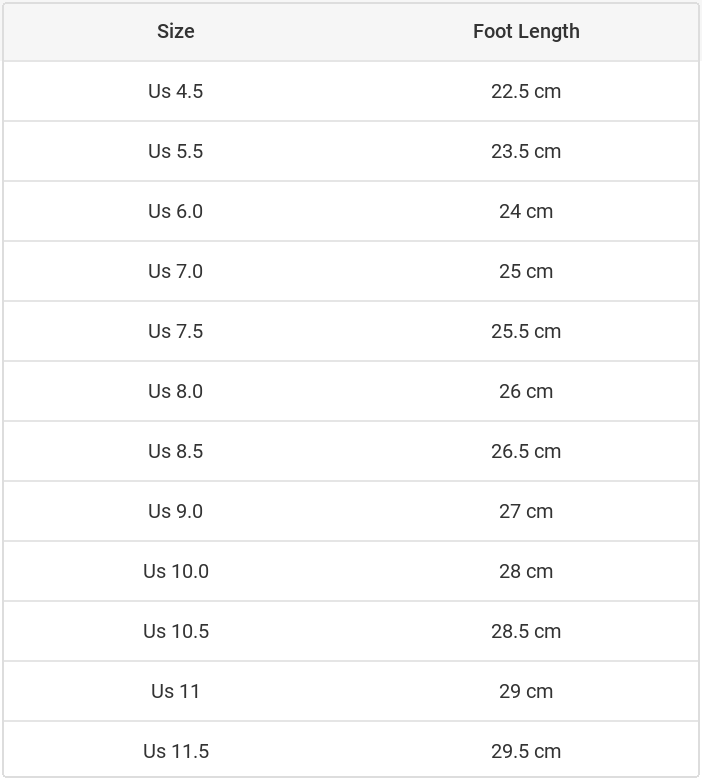Click the Us 8.5 size cell
Screen dimensions: 702x780
[x=176, y=451]
